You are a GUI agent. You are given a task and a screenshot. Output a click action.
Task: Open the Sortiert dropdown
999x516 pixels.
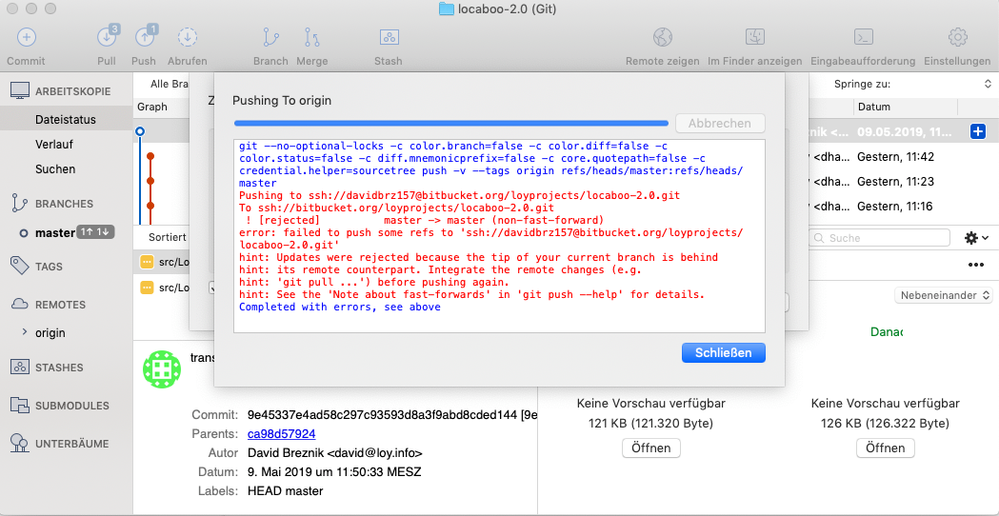167,237
